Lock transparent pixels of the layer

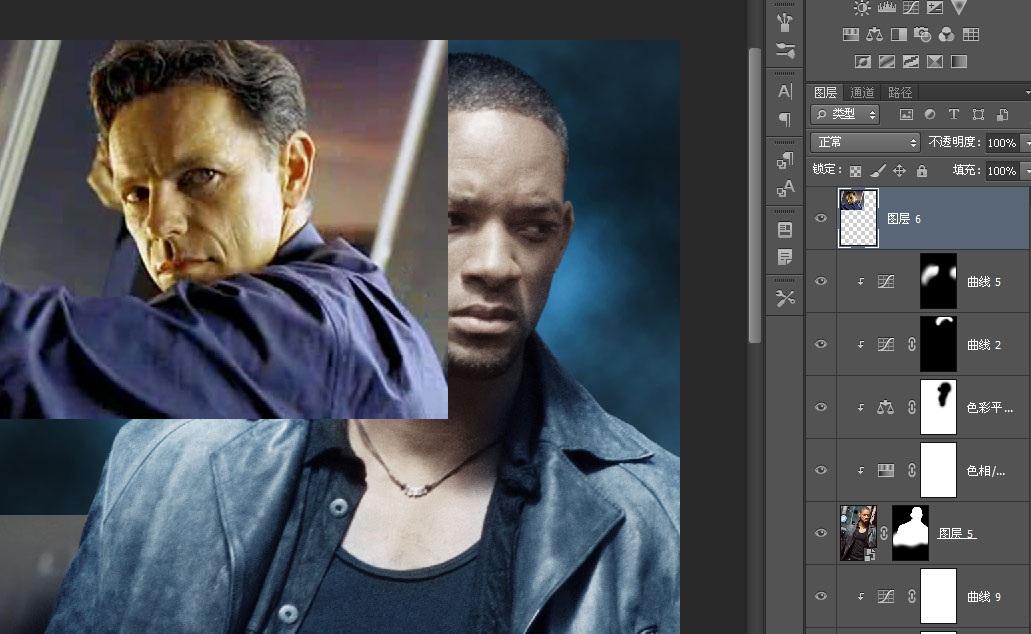(855, 171)
